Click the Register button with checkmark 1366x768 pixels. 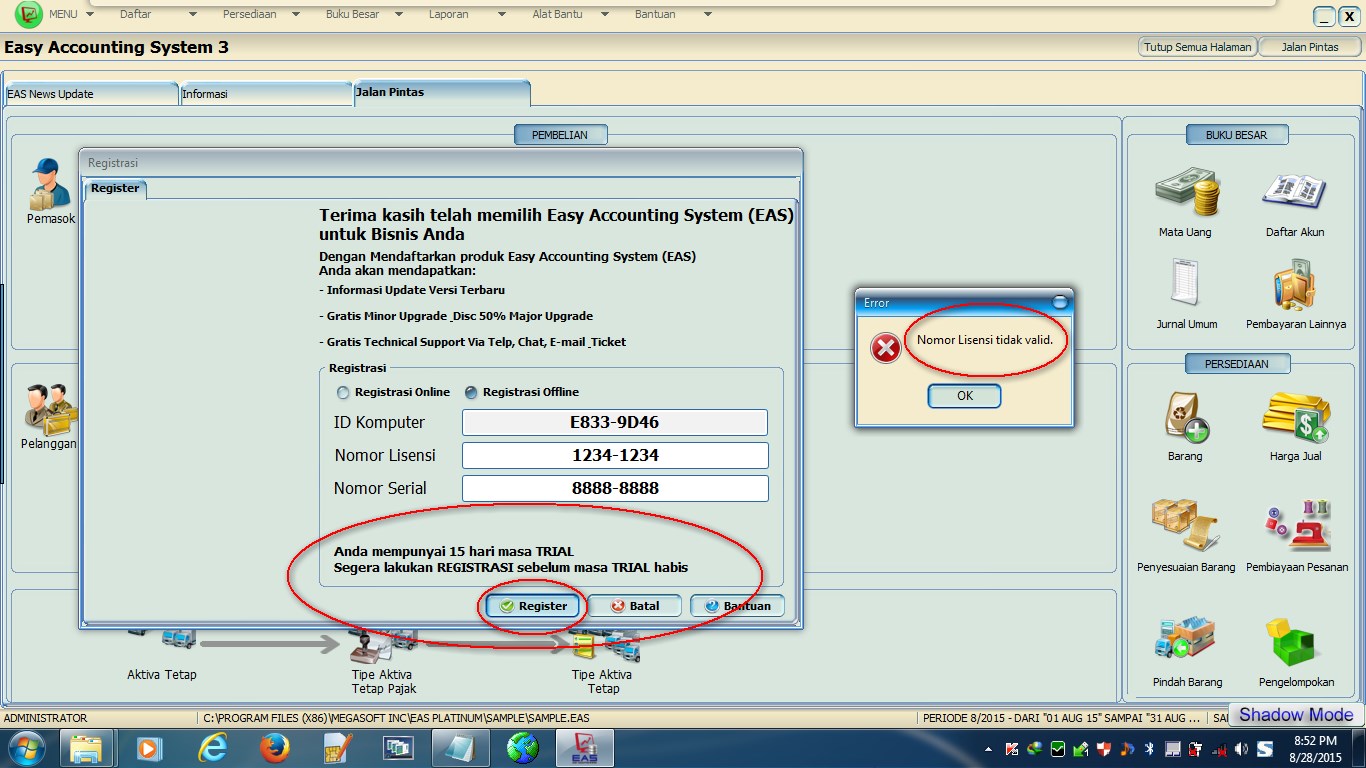coord(533,606)
